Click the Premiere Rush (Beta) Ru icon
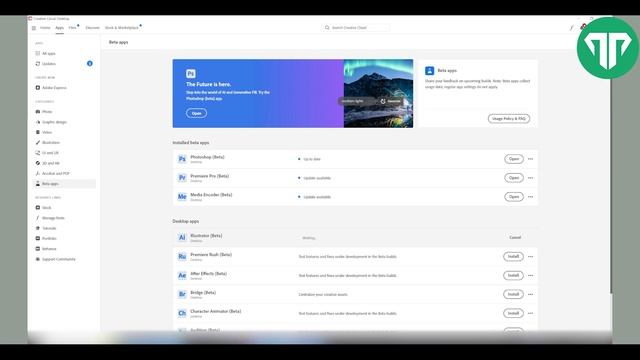This screenshot has width=640, height=360. (182, 256)
